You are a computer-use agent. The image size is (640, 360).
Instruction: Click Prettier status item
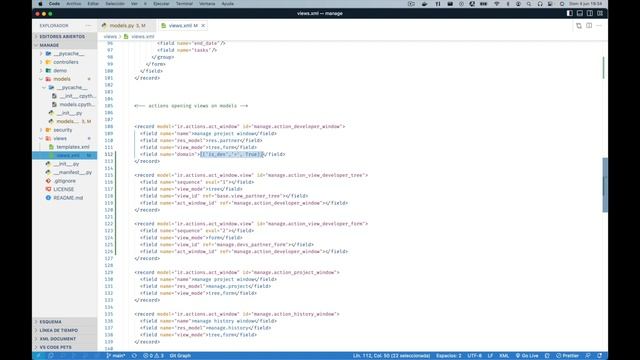click(x=567, y=356)
